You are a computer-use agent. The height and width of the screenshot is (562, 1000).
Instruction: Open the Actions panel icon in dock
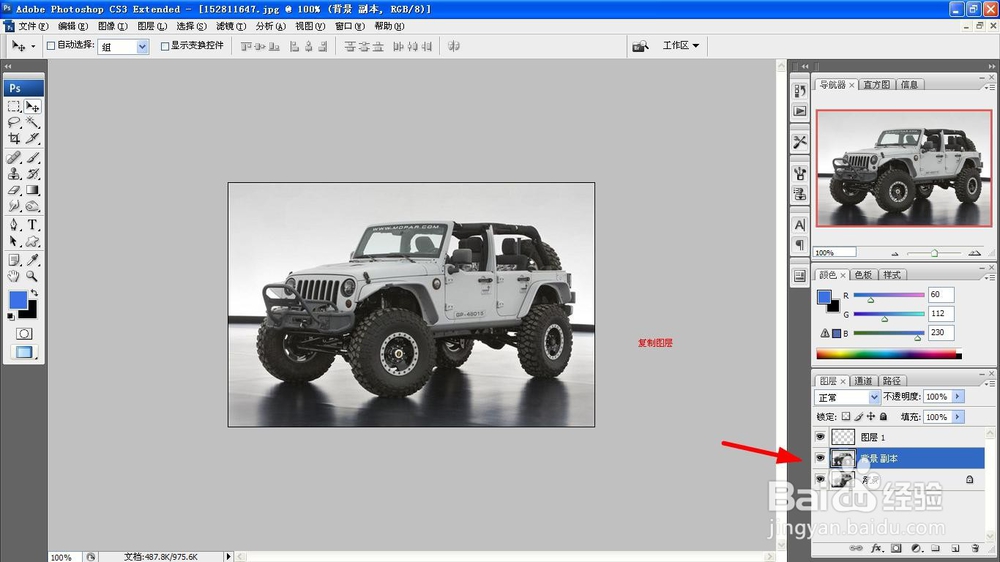click(800, 111)
